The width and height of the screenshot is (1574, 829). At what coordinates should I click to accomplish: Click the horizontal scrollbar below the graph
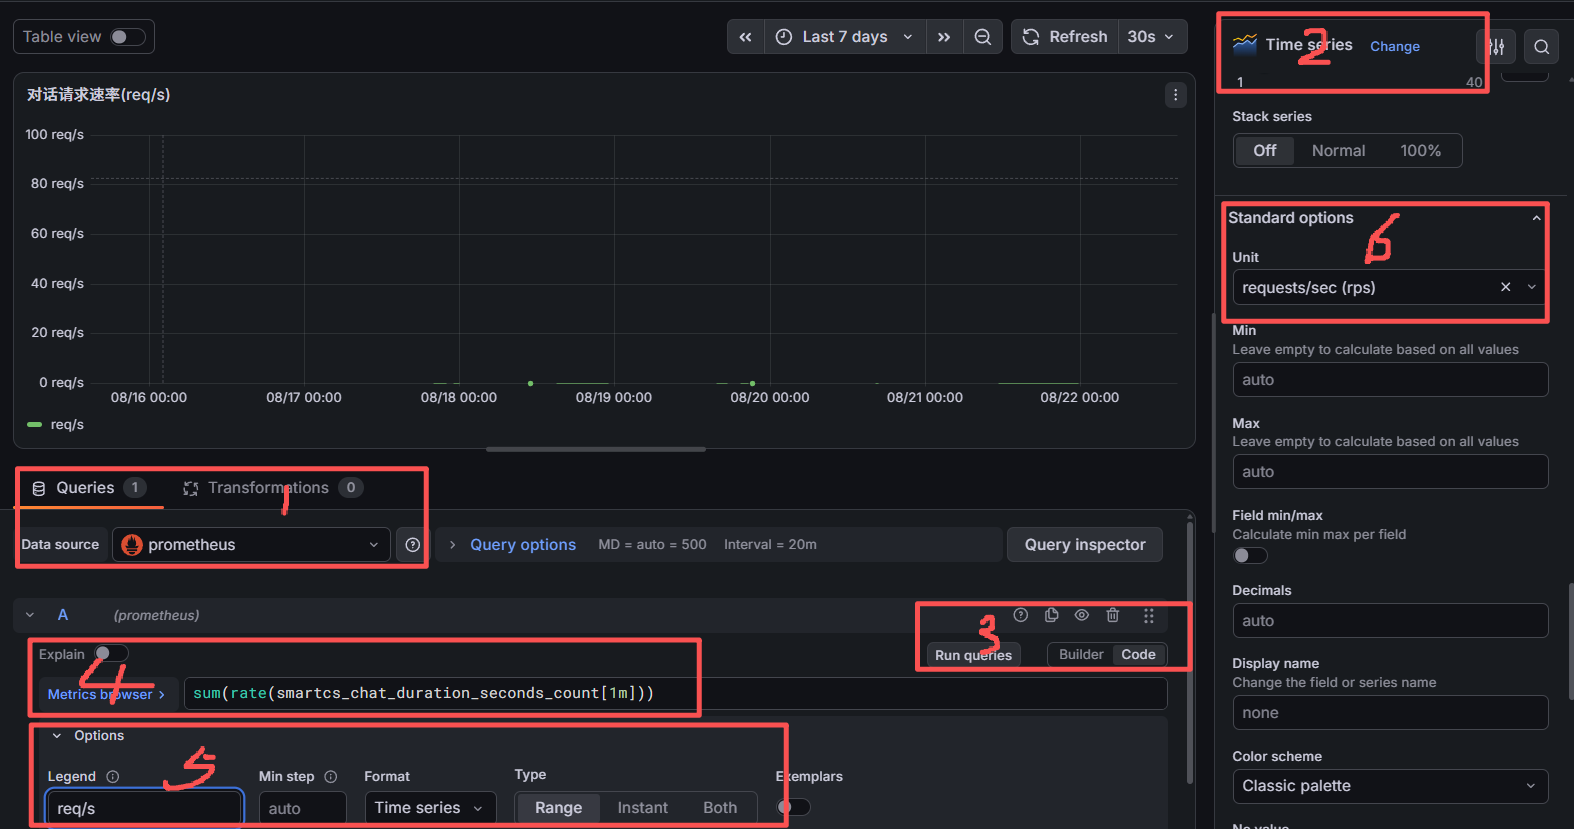tap(596, 450)
